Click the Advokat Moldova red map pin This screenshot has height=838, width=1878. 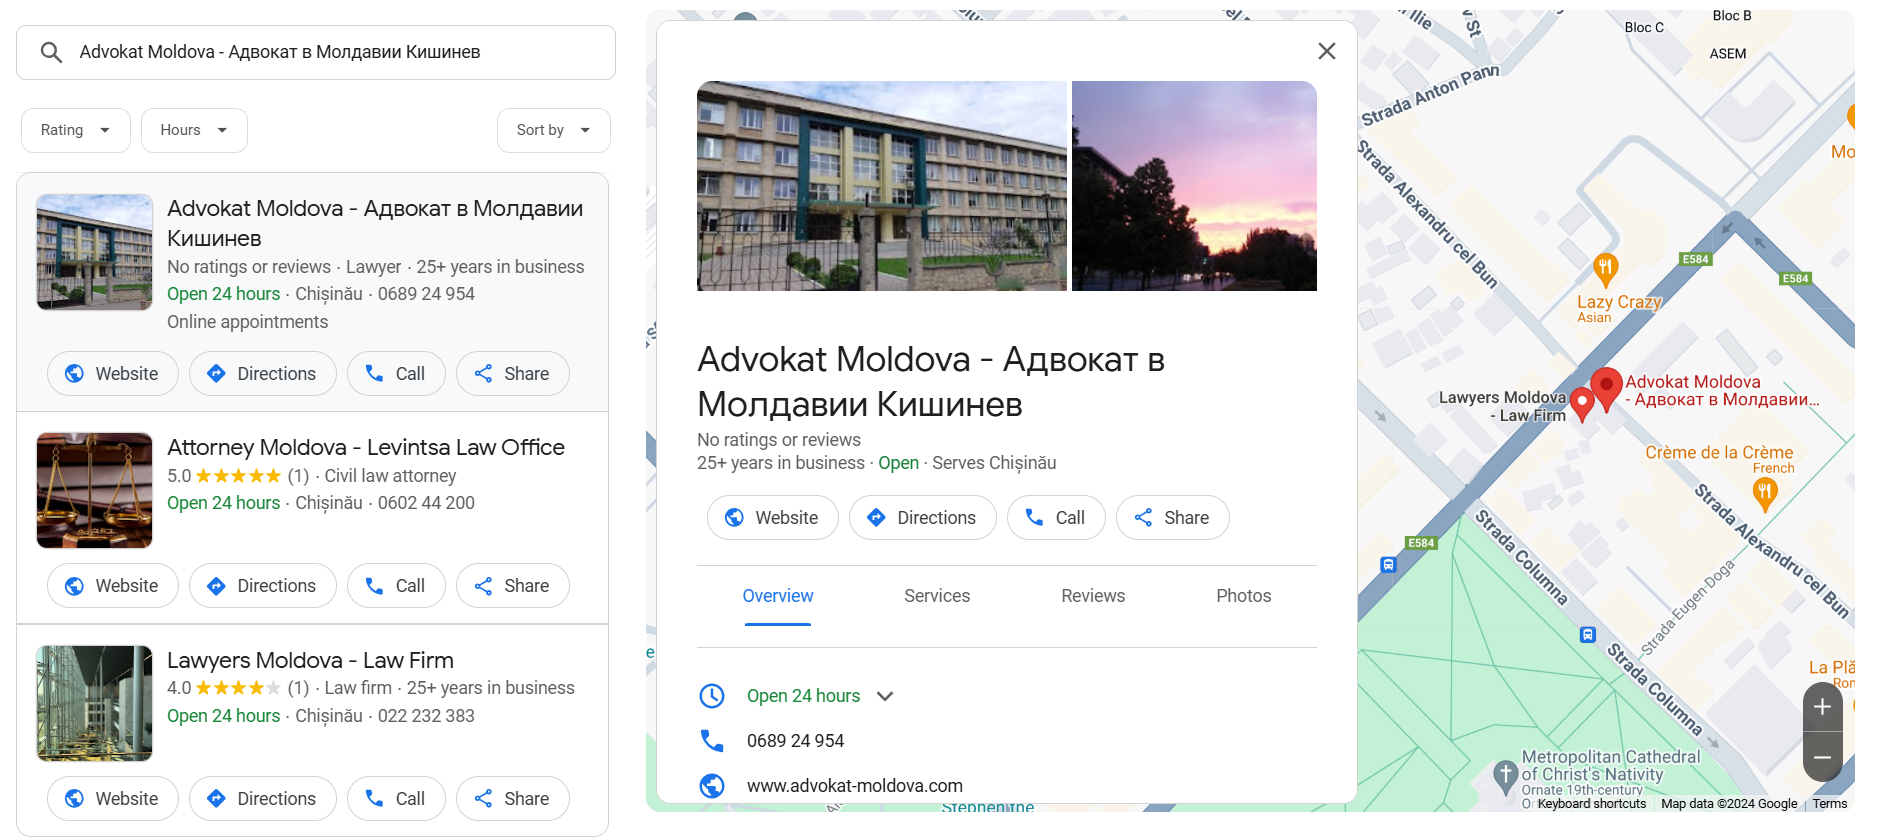(1607, 388)
